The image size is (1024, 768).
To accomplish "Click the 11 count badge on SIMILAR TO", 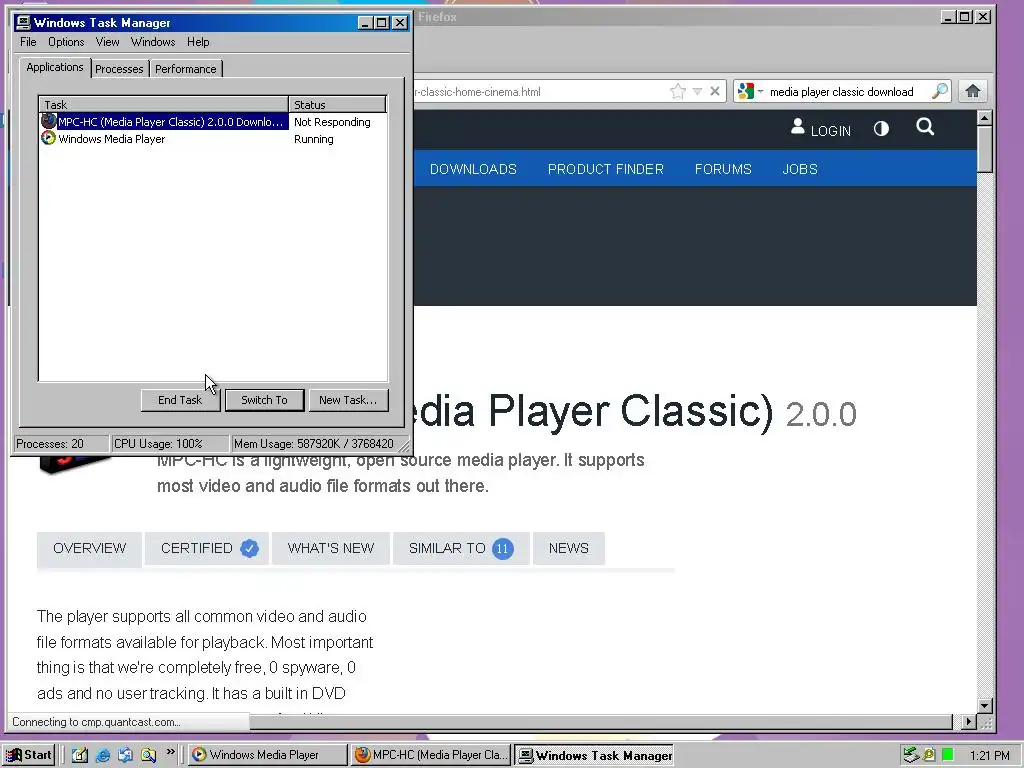I will [503, 549].
